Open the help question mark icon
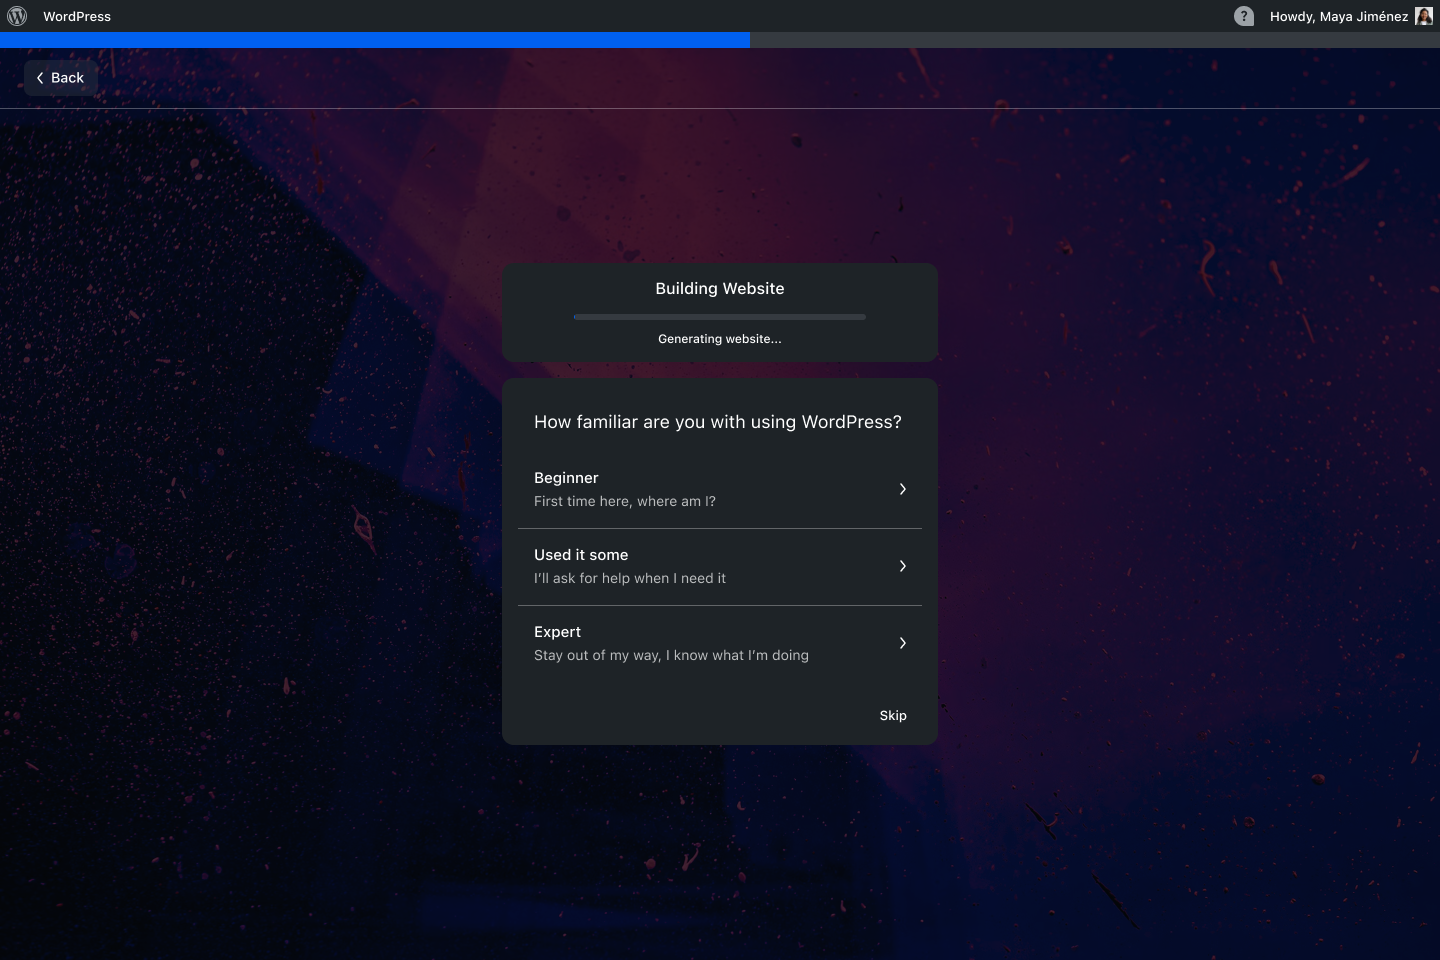This screenshot has height=960, width=1440. tap(1243, 16)
